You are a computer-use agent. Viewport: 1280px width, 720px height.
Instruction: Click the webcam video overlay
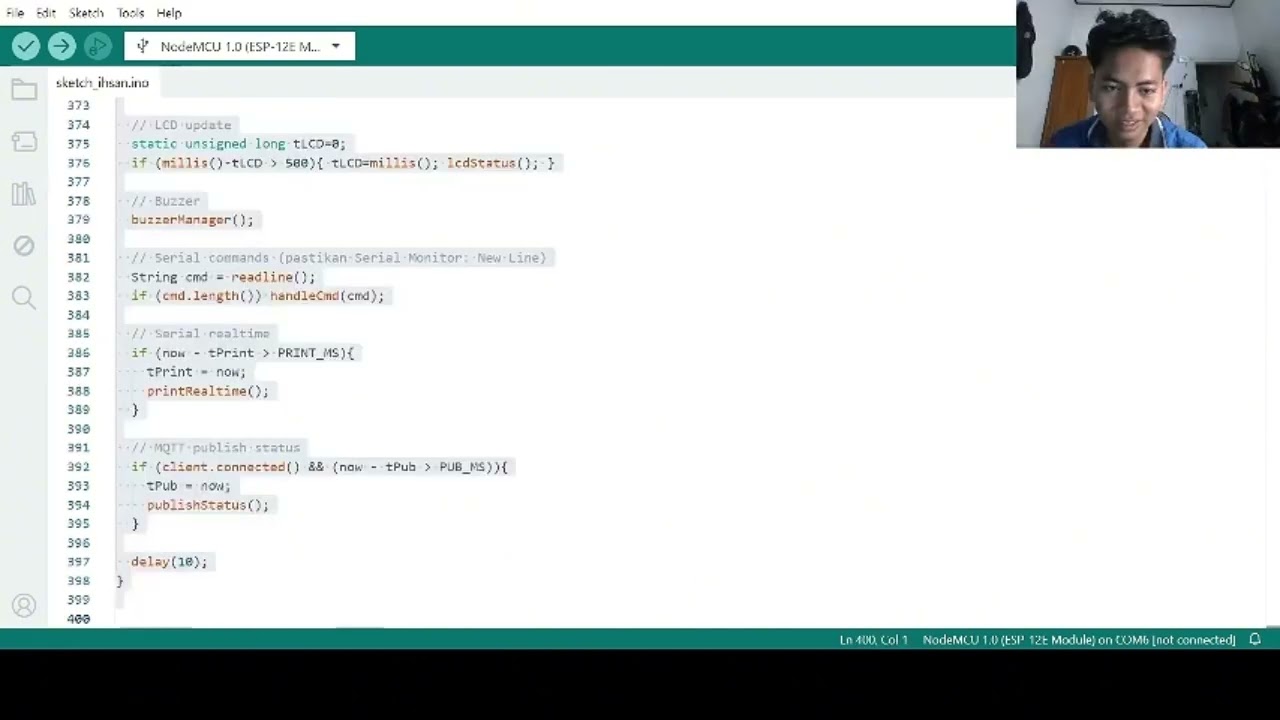1148,74
